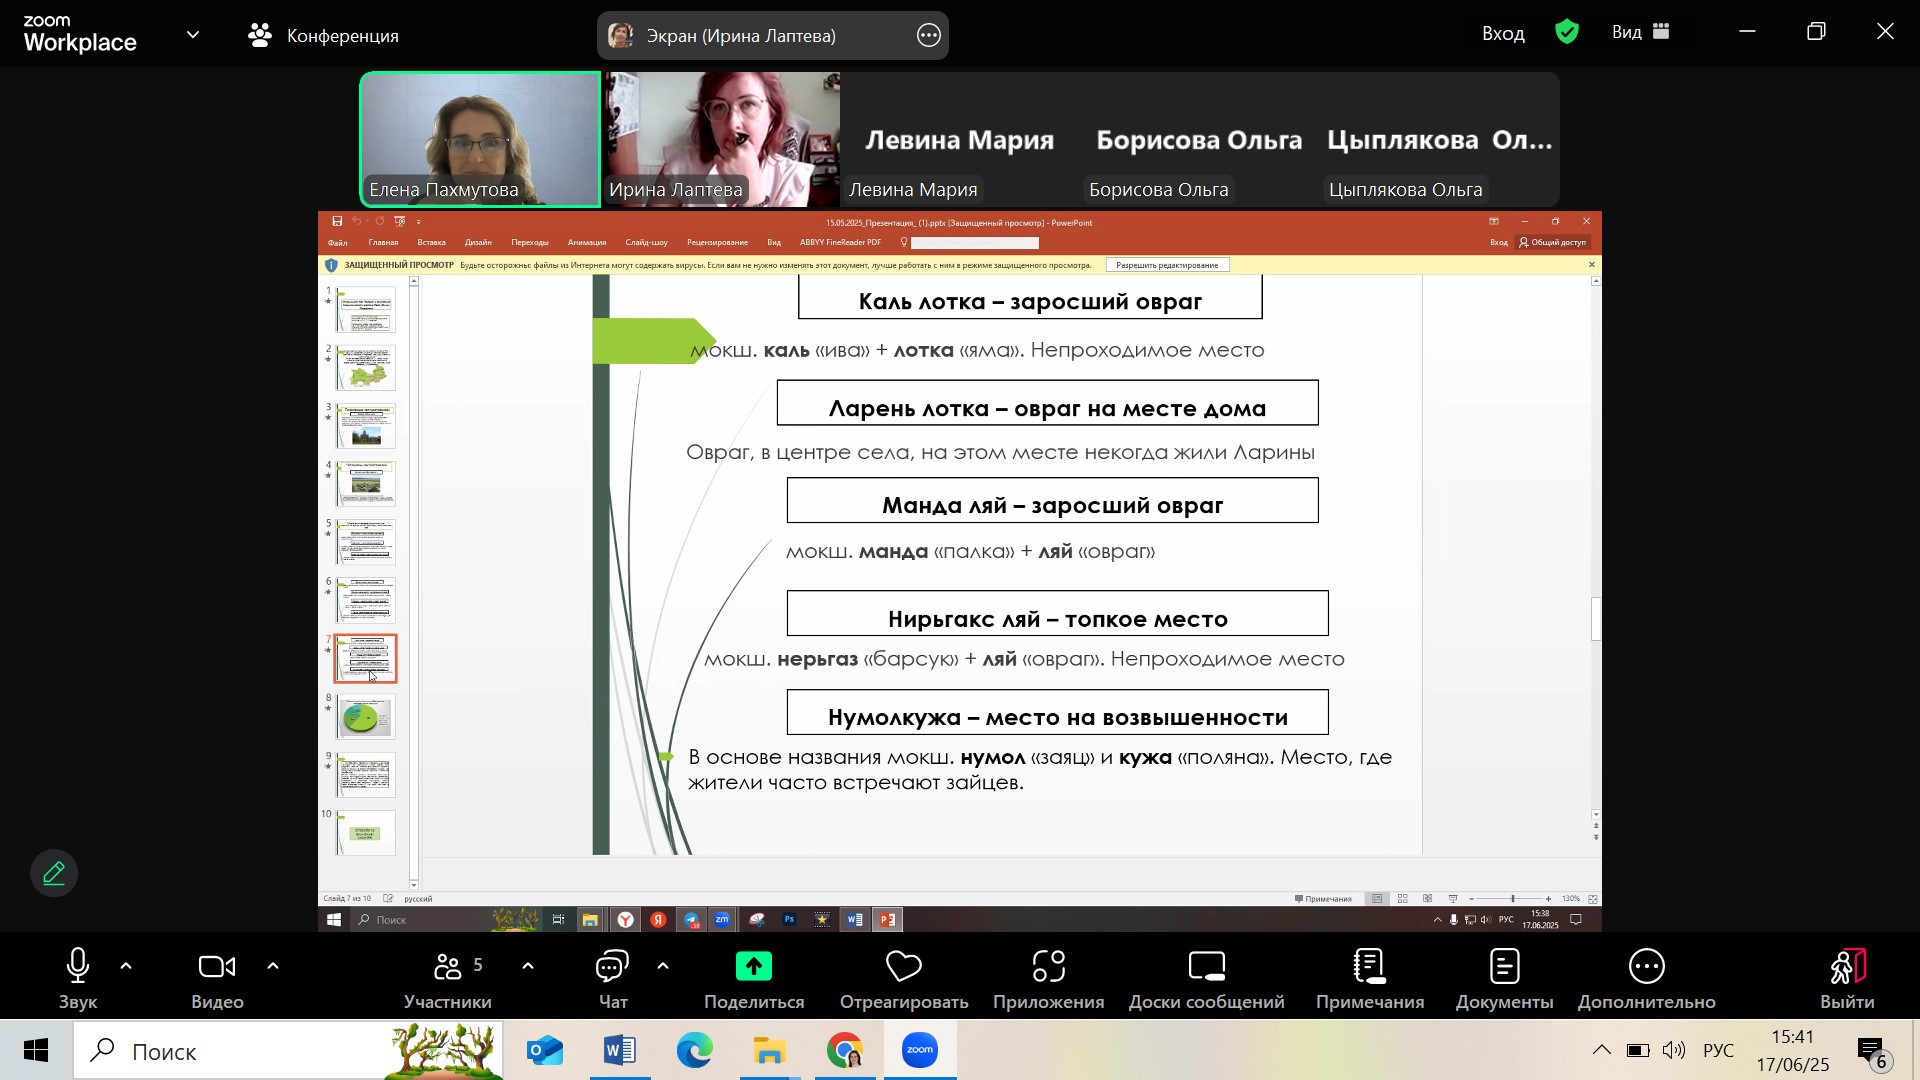The height and width of the screenshot is (1080, 1920).
Task: Click the Вход sign-in link
Action: pyautogui.click(x=1502, y=33)
